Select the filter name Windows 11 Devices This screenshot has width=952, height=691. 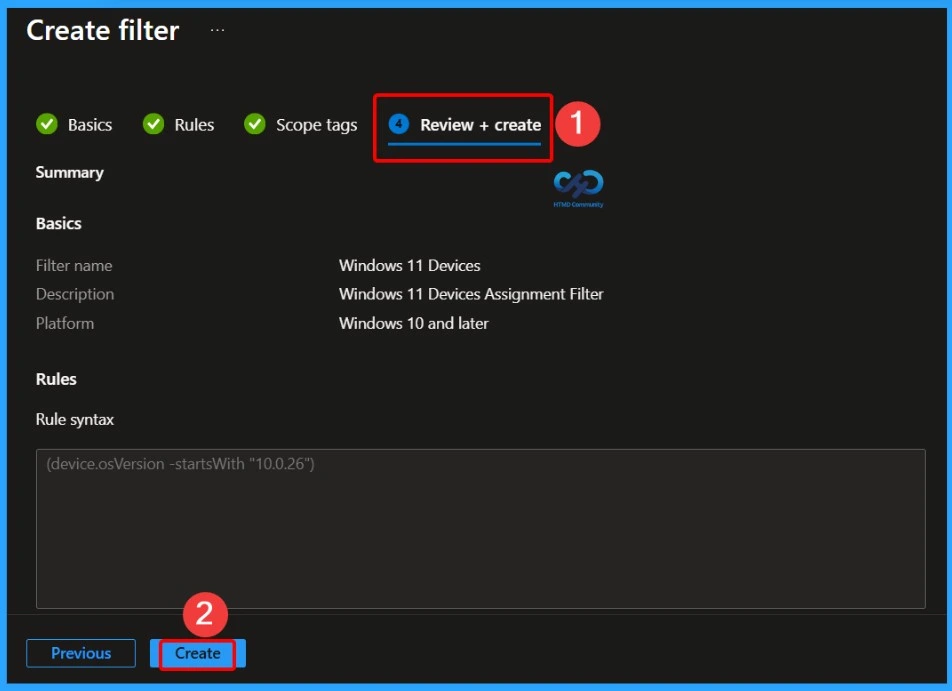coord(410,265)
